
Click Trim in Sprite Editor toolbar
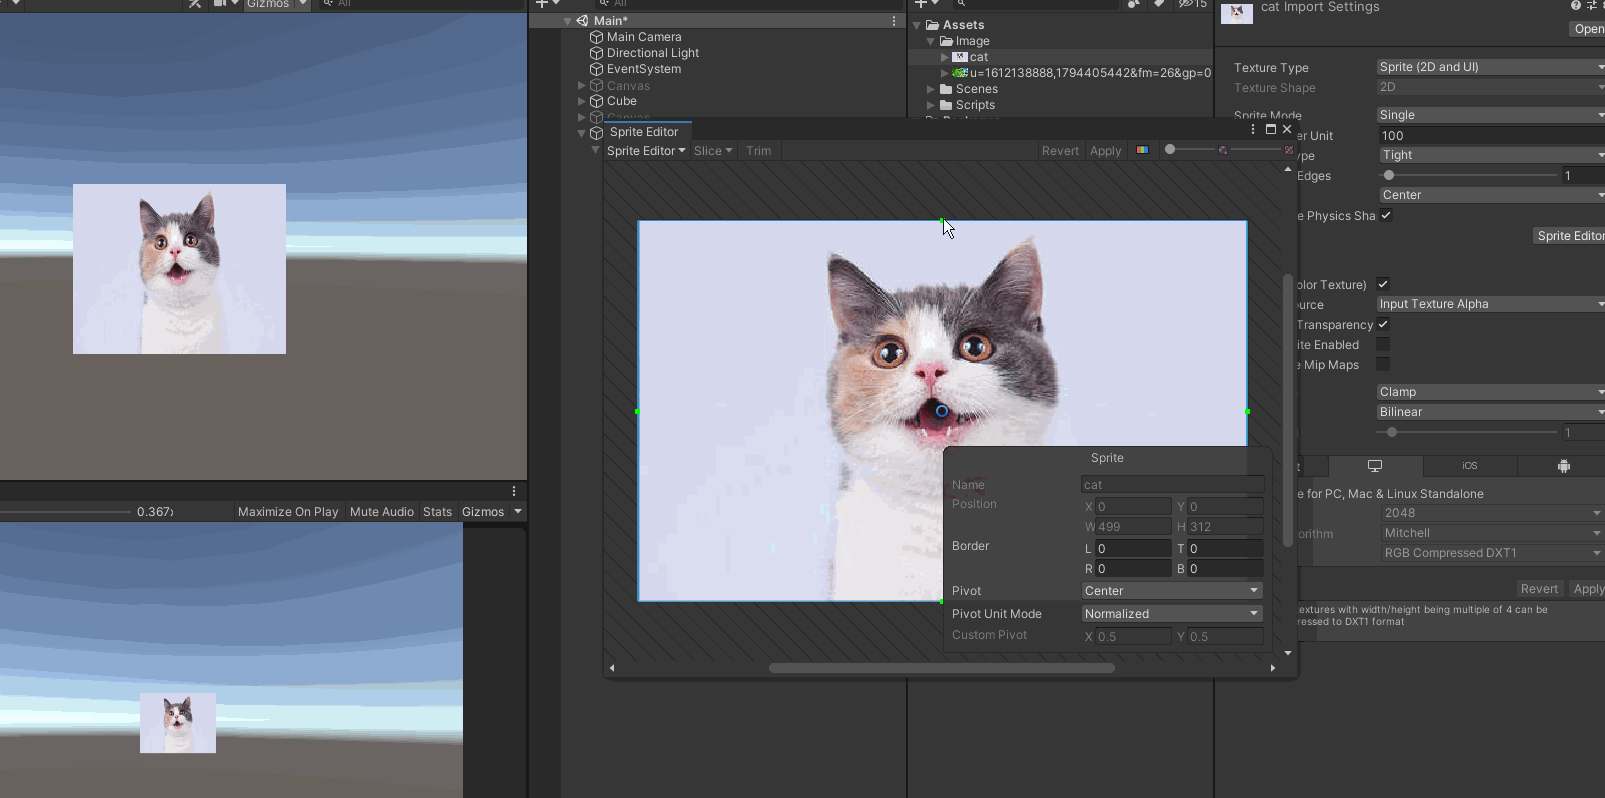pos(759,151)
